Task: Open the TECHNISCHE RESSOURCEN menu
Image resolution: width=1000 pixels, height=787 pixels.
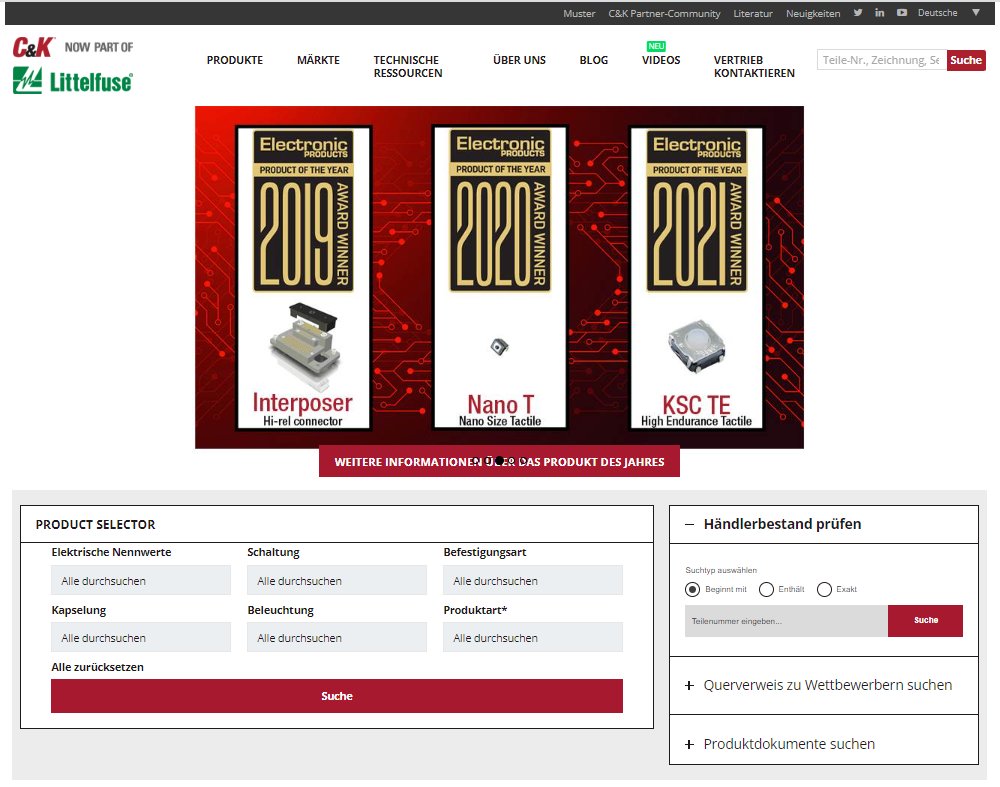Action: [406, 66]
